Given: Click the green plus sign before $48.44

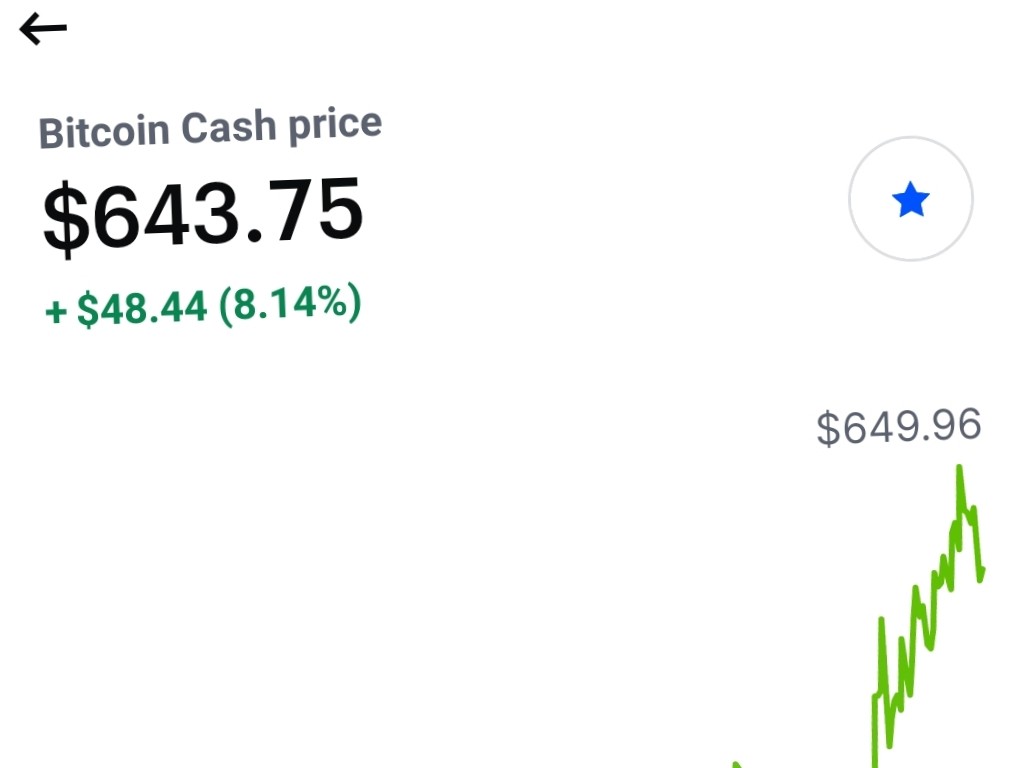Looking at the screenshot, I should point(56,312).
